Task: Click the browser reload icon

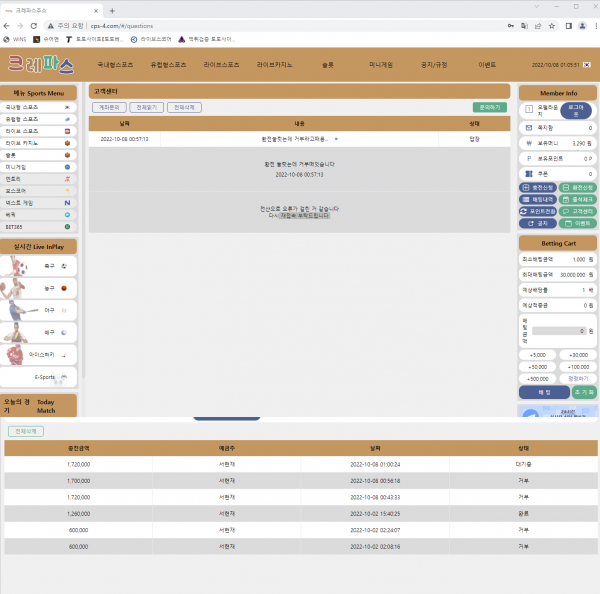Action: (x=34, y=26)
